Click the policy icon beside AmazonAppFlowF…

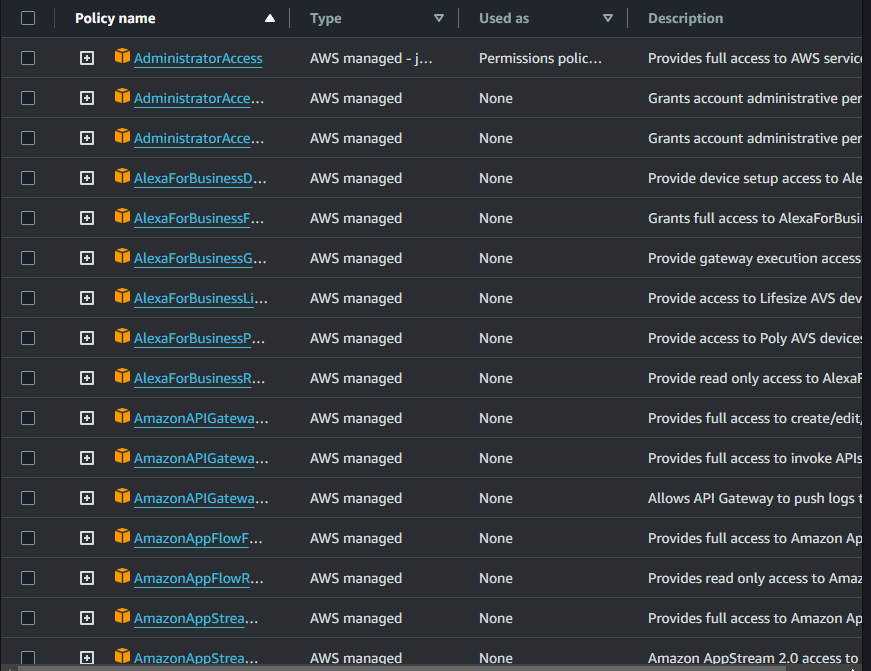click(x=122, y=536)
